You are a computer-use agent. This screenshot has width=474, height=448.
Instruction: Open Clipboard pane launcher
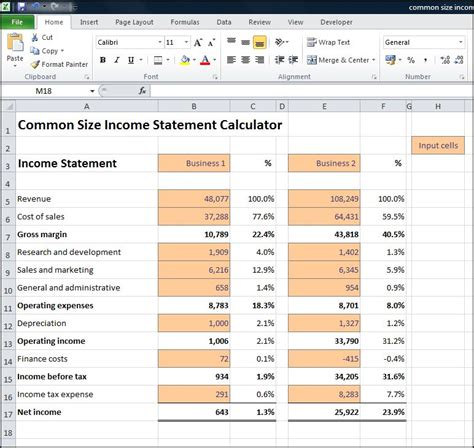pos(87,77)
